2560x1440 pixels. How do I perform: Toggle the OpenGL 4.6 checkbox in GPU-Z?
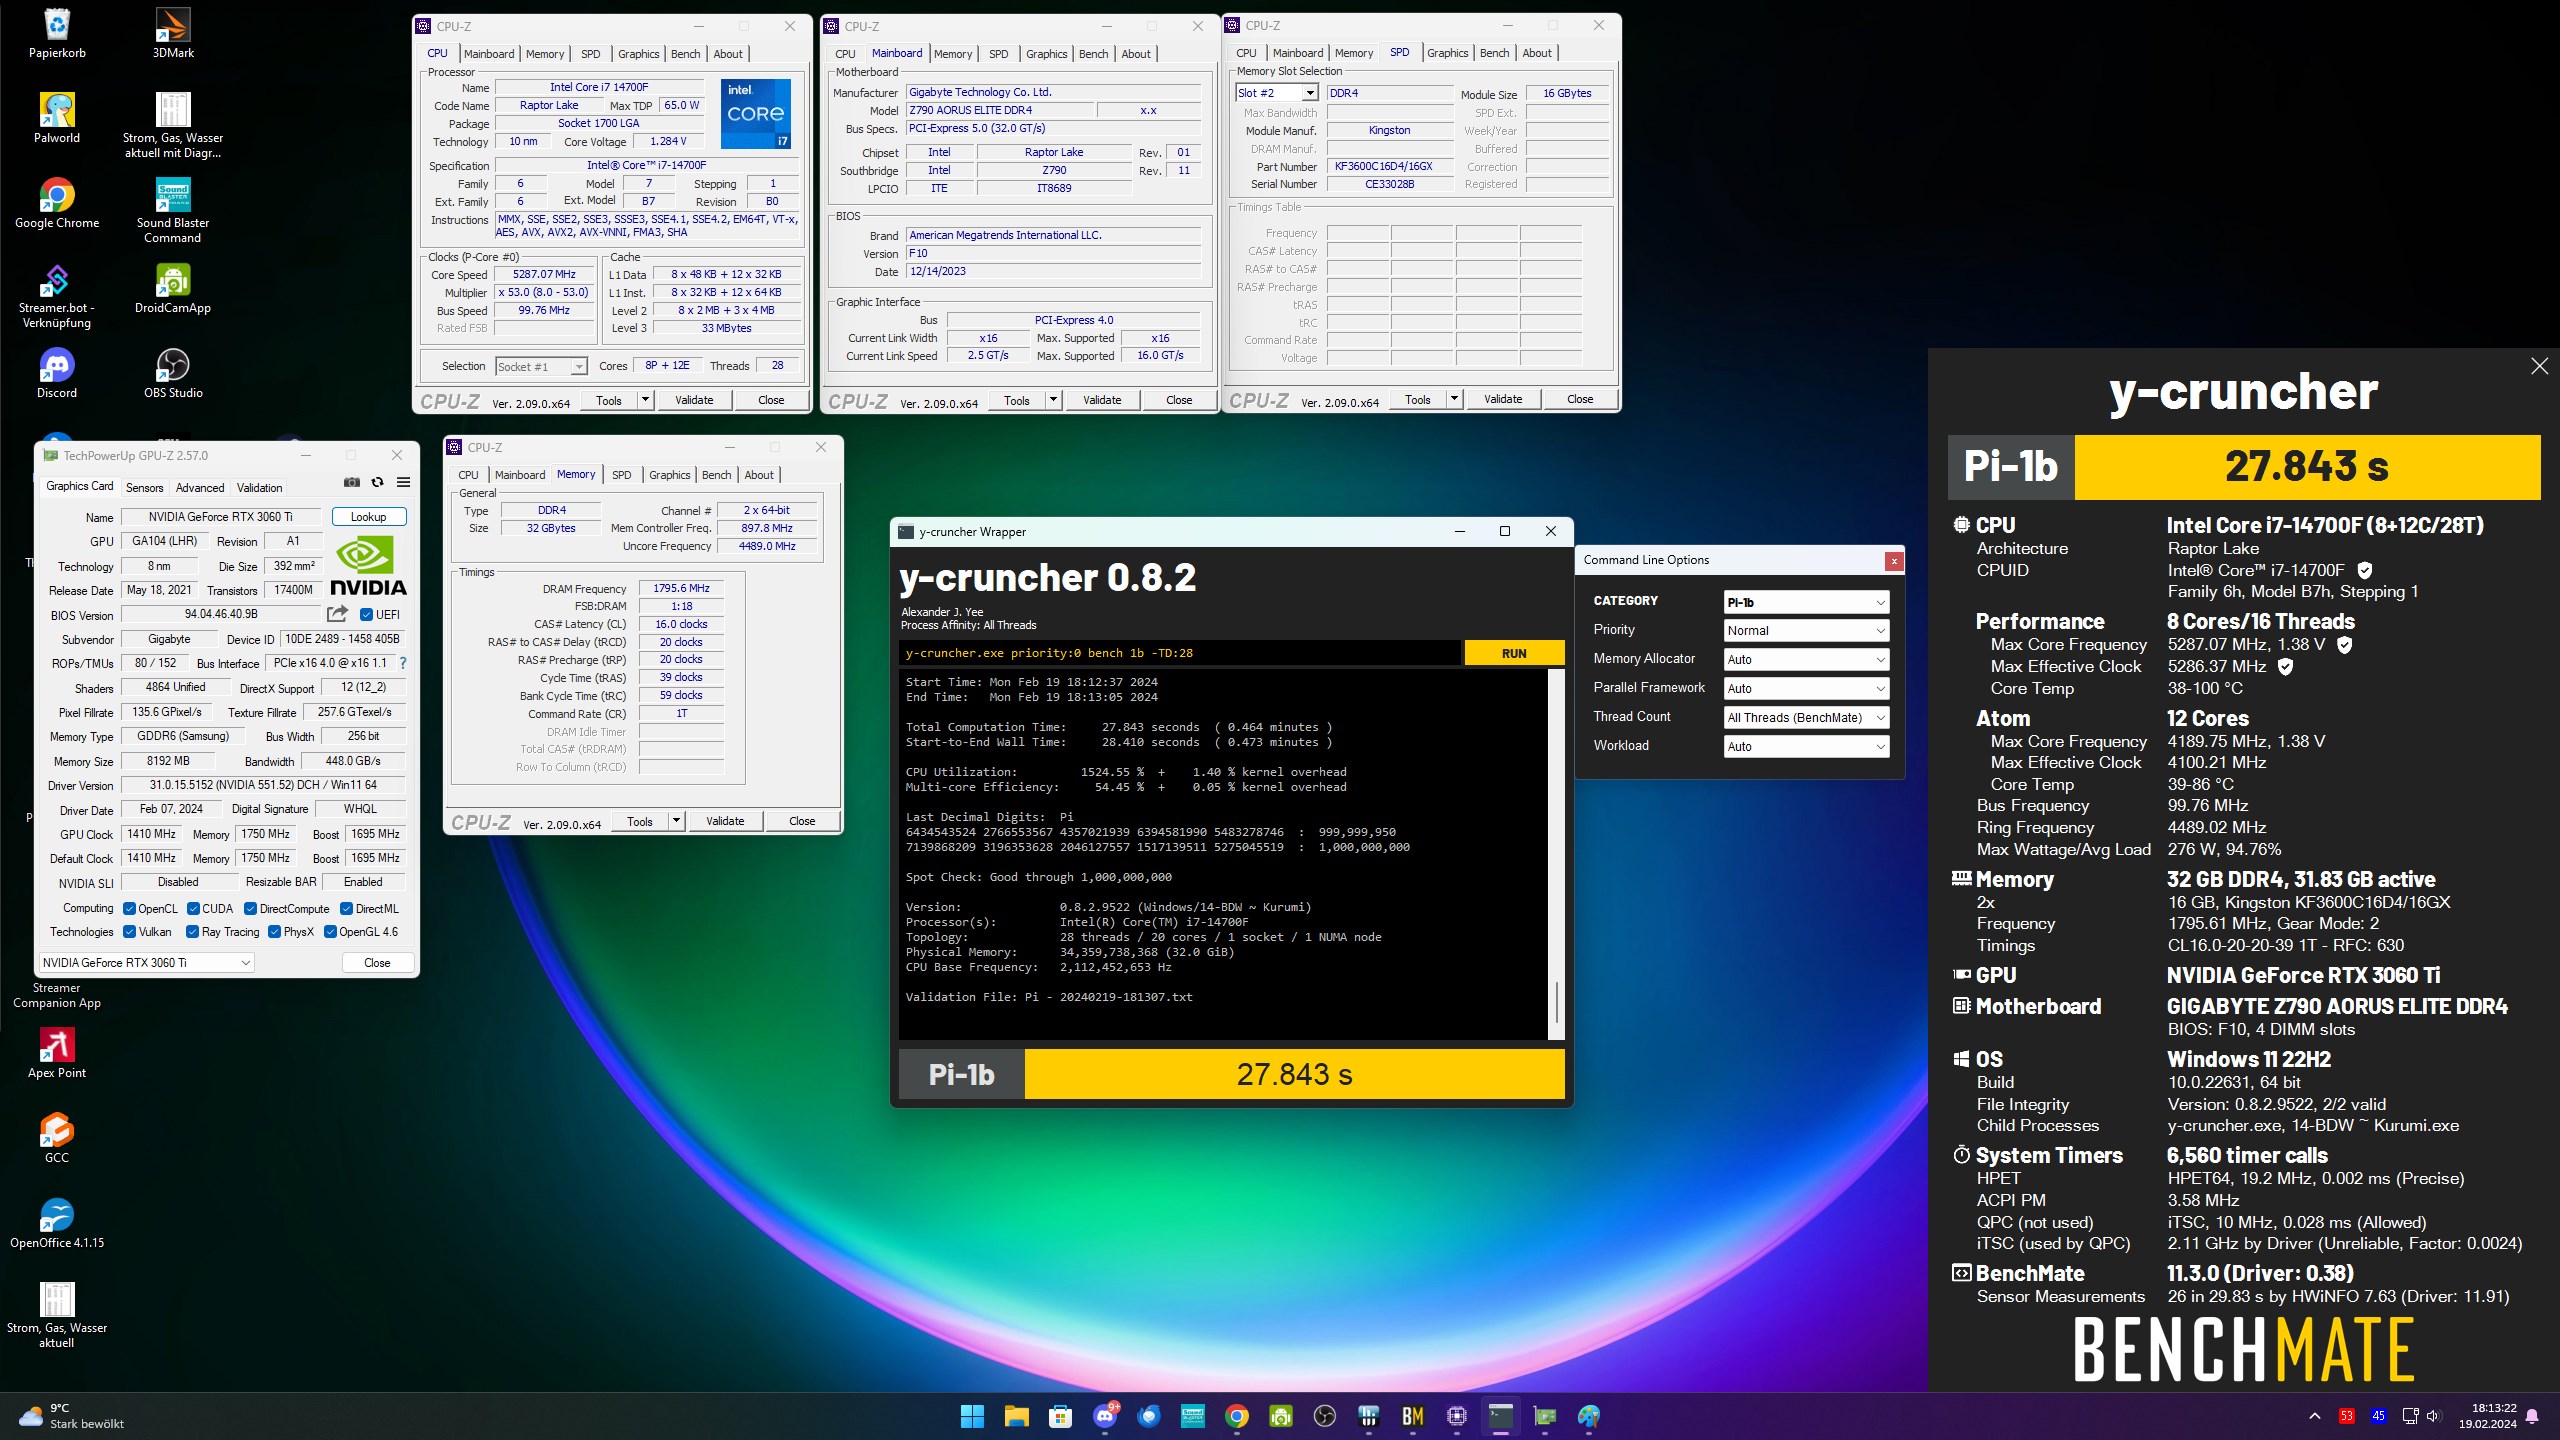330,932
